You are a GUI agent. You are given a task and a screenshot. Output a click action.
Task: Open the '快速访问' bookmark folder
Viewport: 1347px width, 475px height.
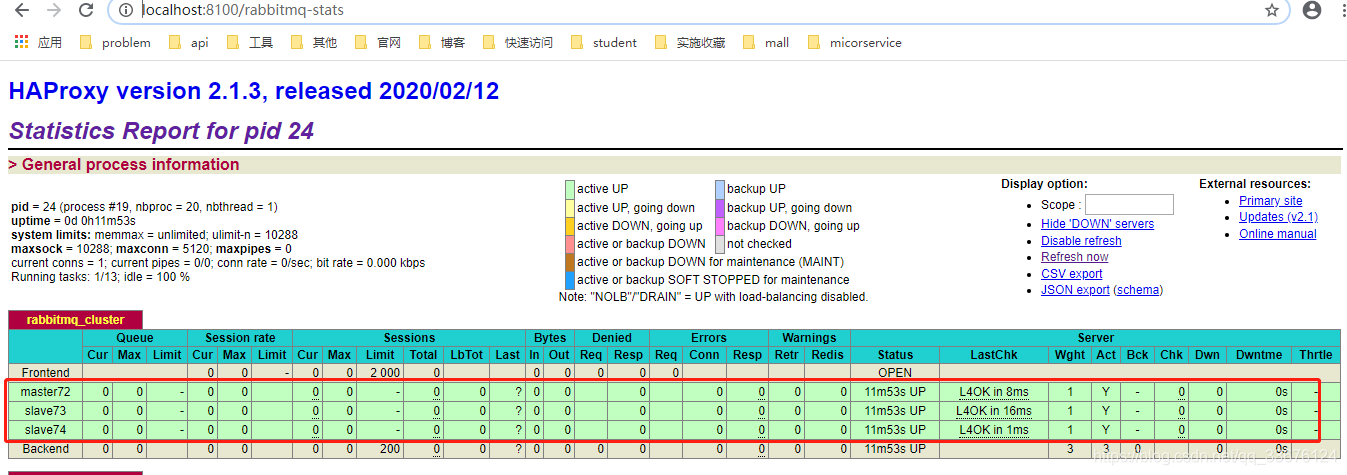click(517, 42)
